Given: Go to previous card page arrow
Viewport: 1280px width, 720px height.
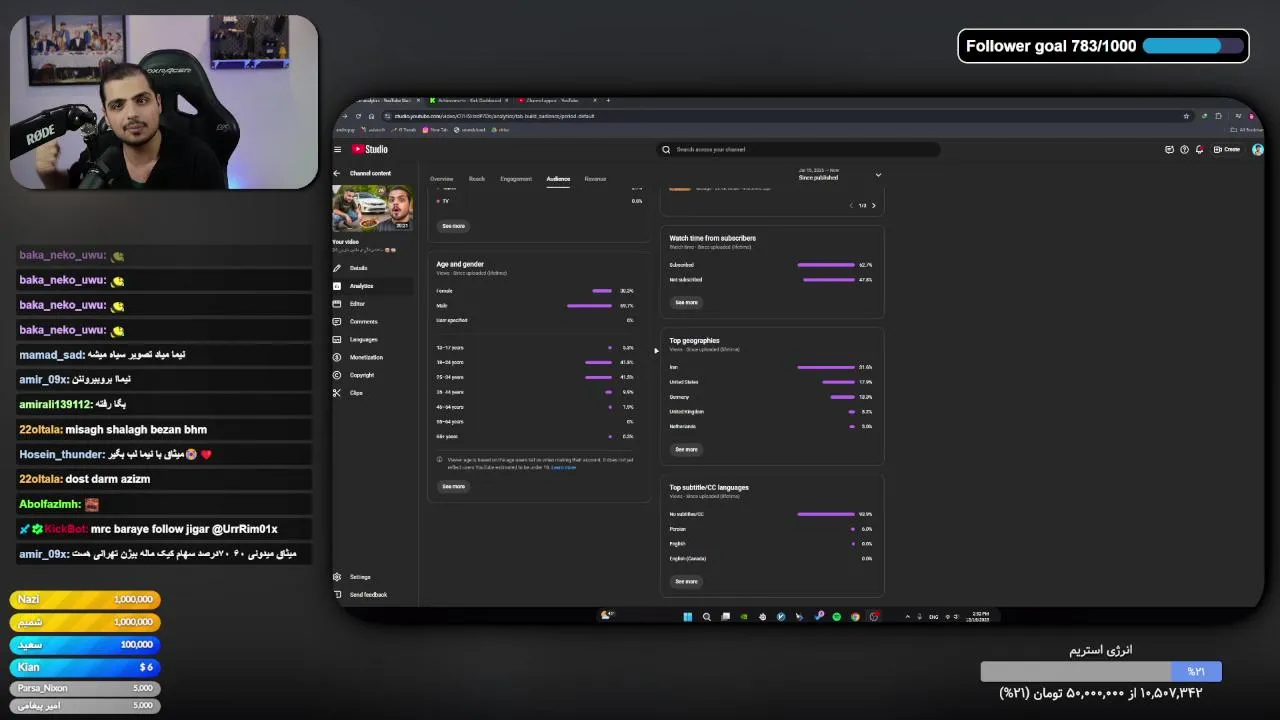Looking at the screenshot, I should point(851,206).
